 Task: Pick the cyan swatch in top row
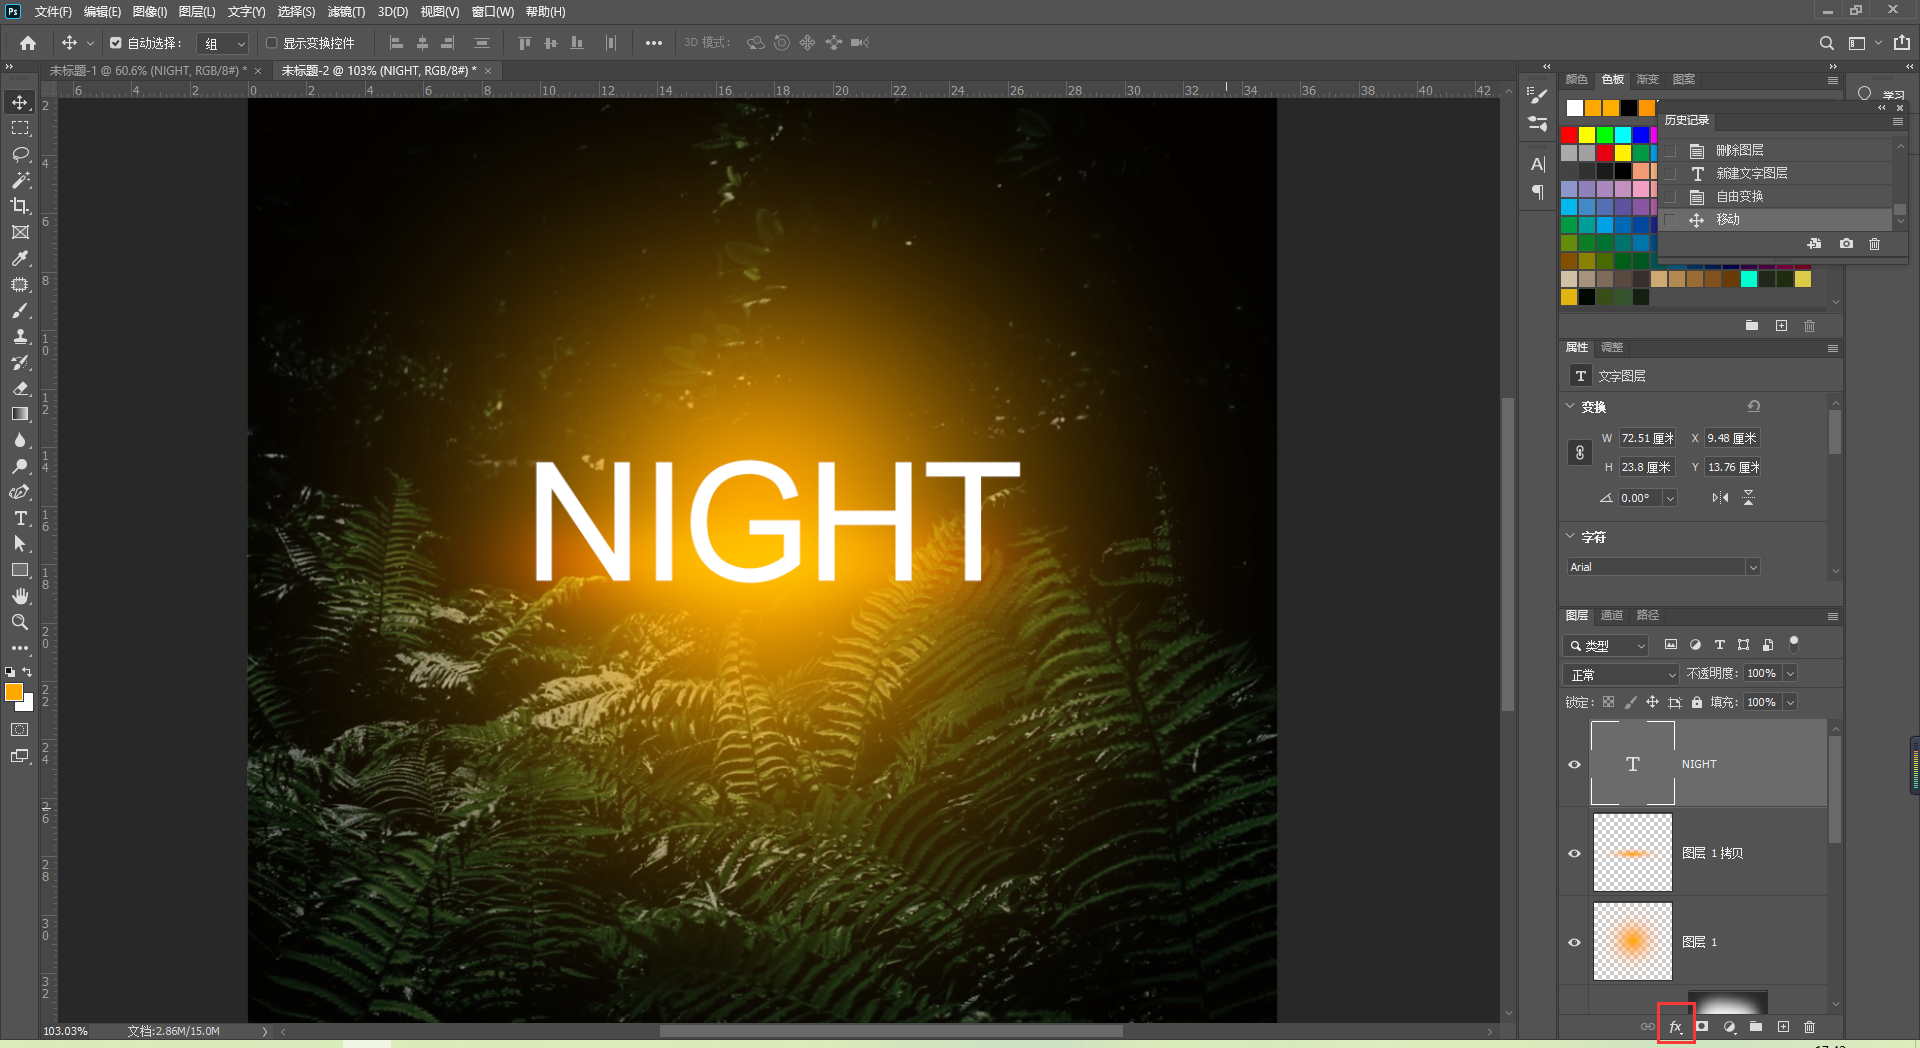pos(1623,135)
